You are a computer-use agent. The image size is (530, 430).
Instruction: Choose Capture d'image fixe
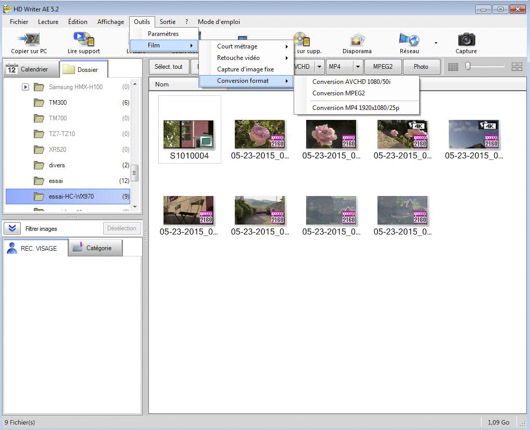click(246, 69)
